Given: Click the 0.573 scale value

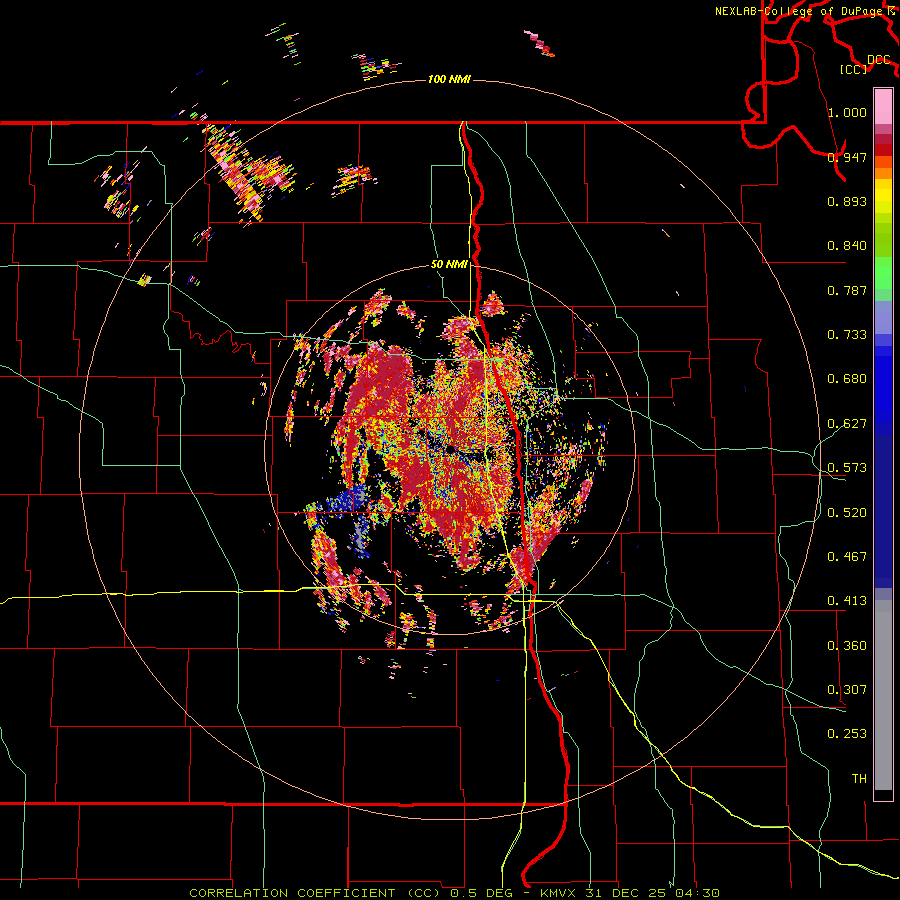Looking at the screenshot, I should click(847, 467).
